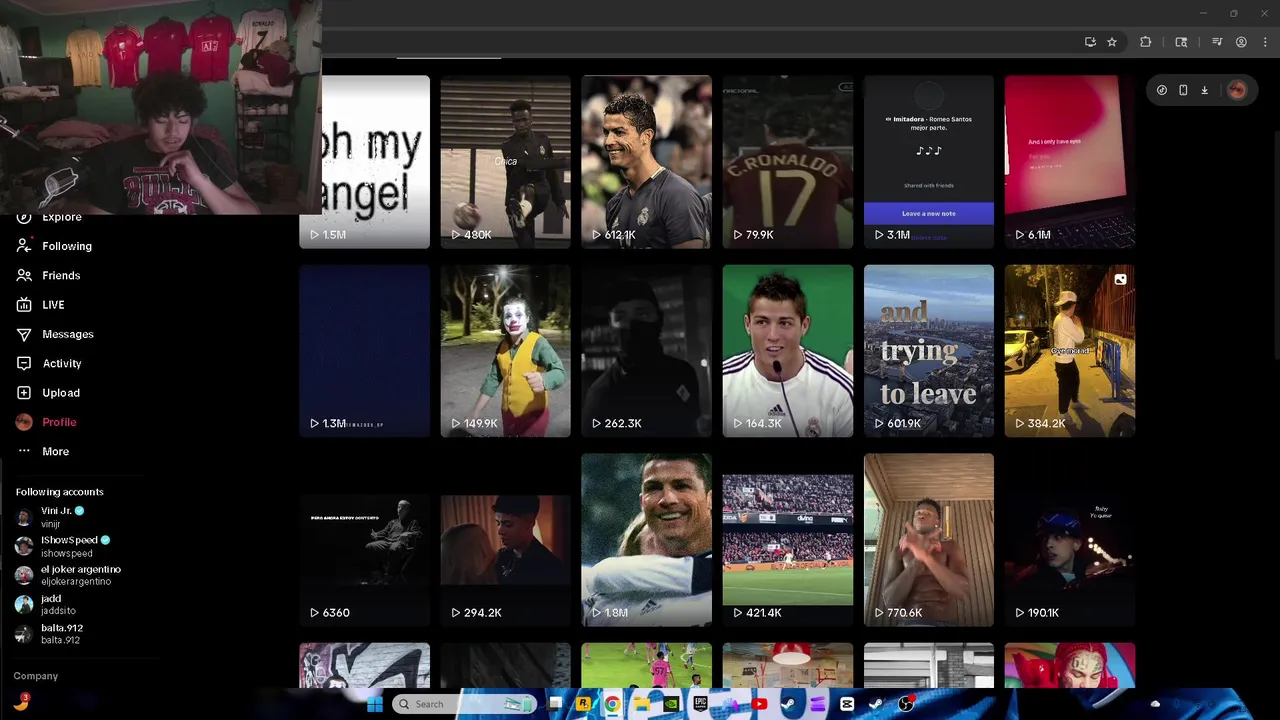Open Chrome extensions puzzle icon

pyautogui.click(x=1145, y=42)
